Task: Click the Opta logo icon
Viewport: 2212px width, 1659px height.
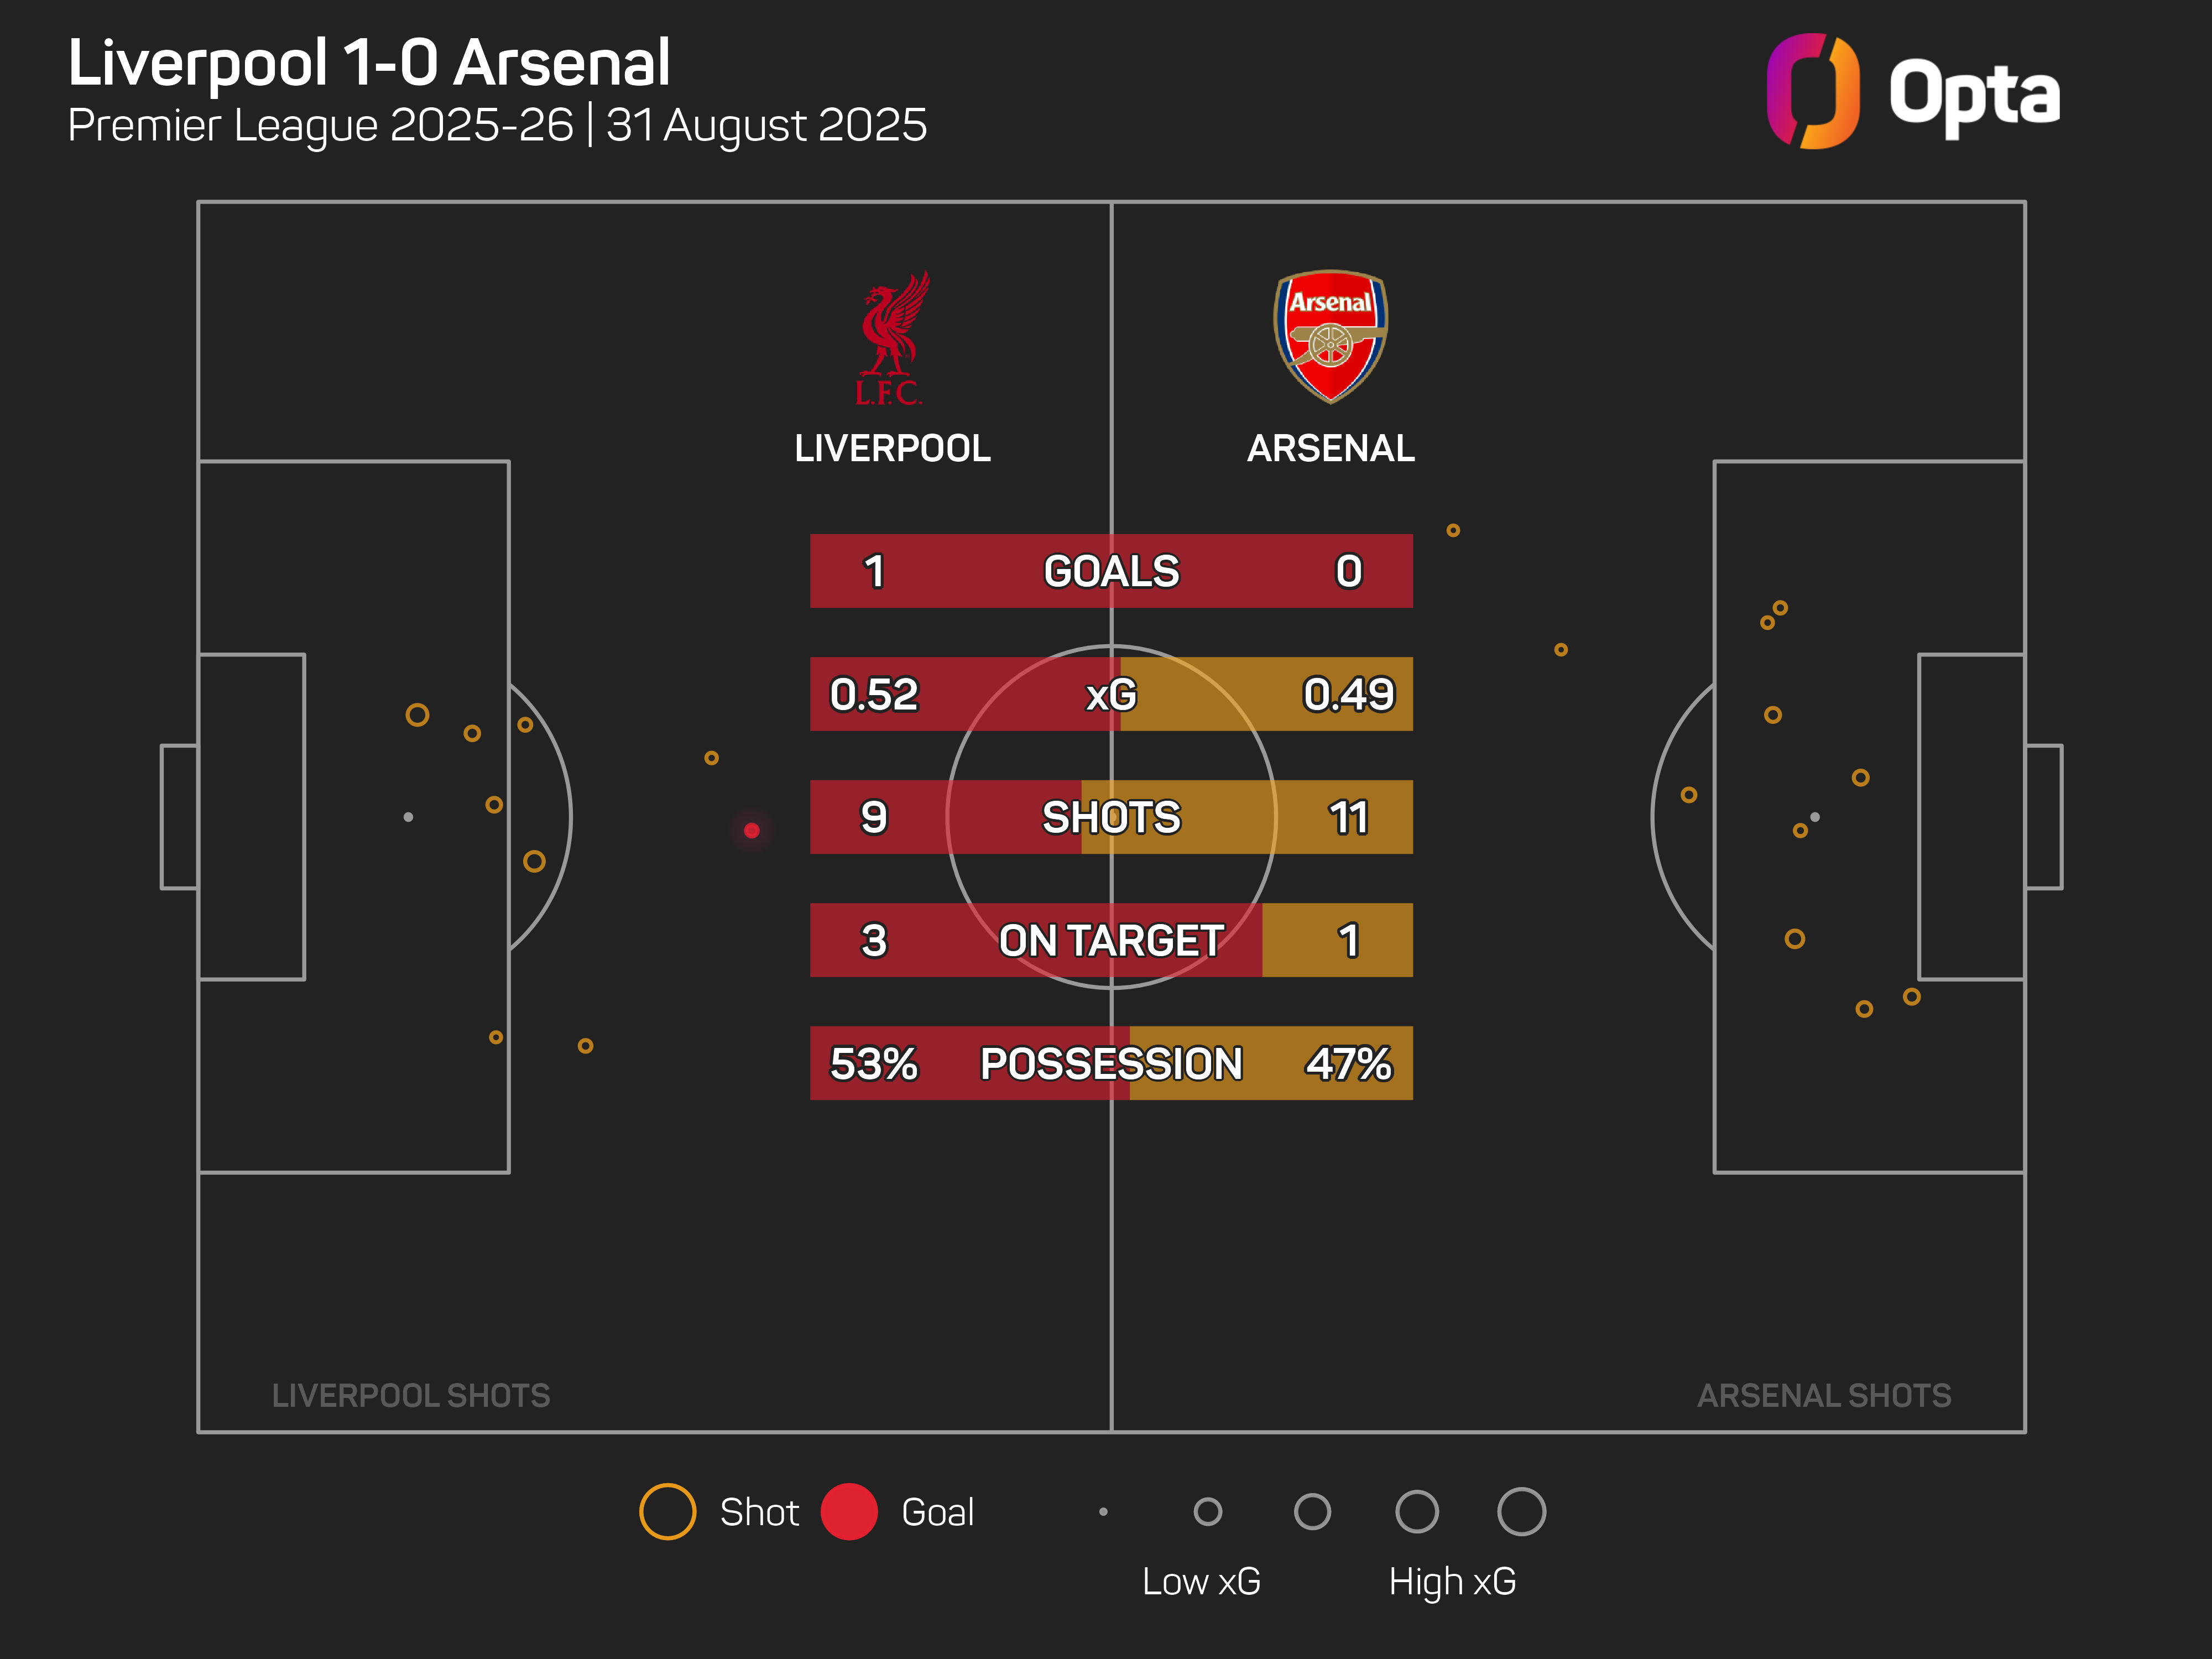Action: tap(1812, 92)
